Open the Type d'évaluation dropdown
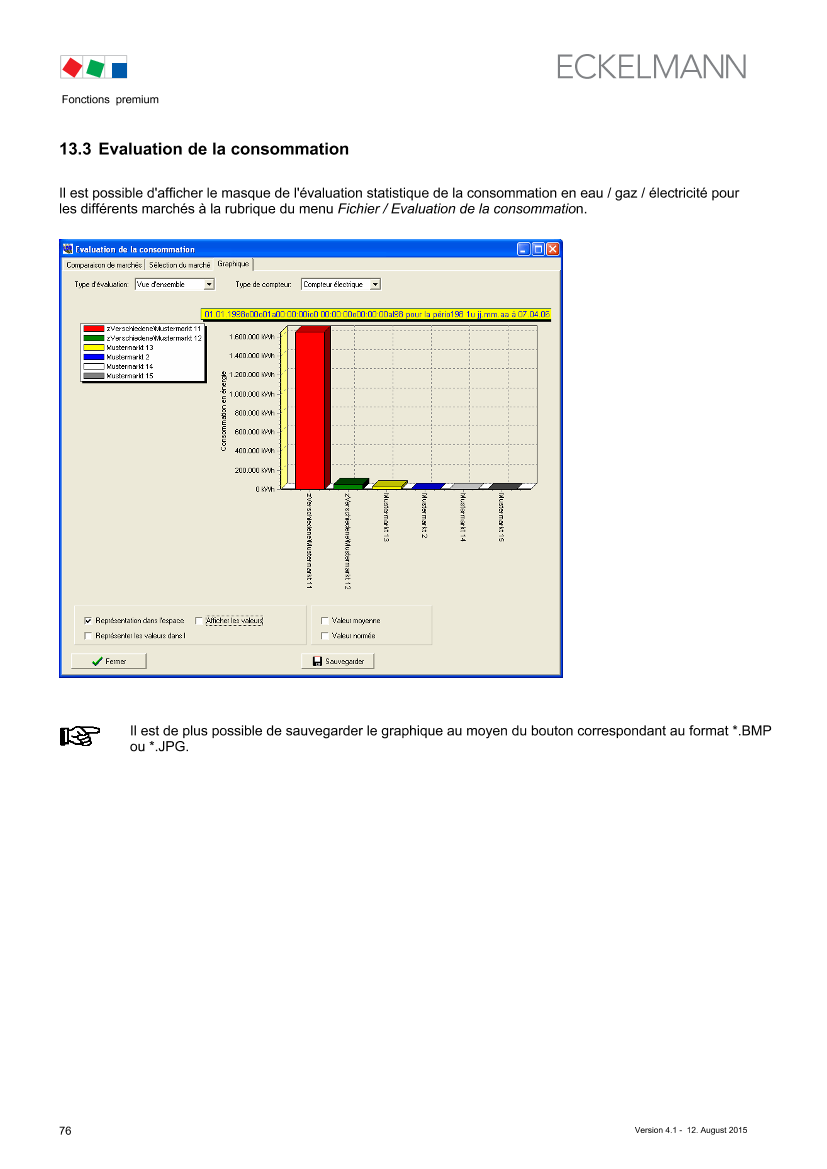827x1169 pixels. 209,285
